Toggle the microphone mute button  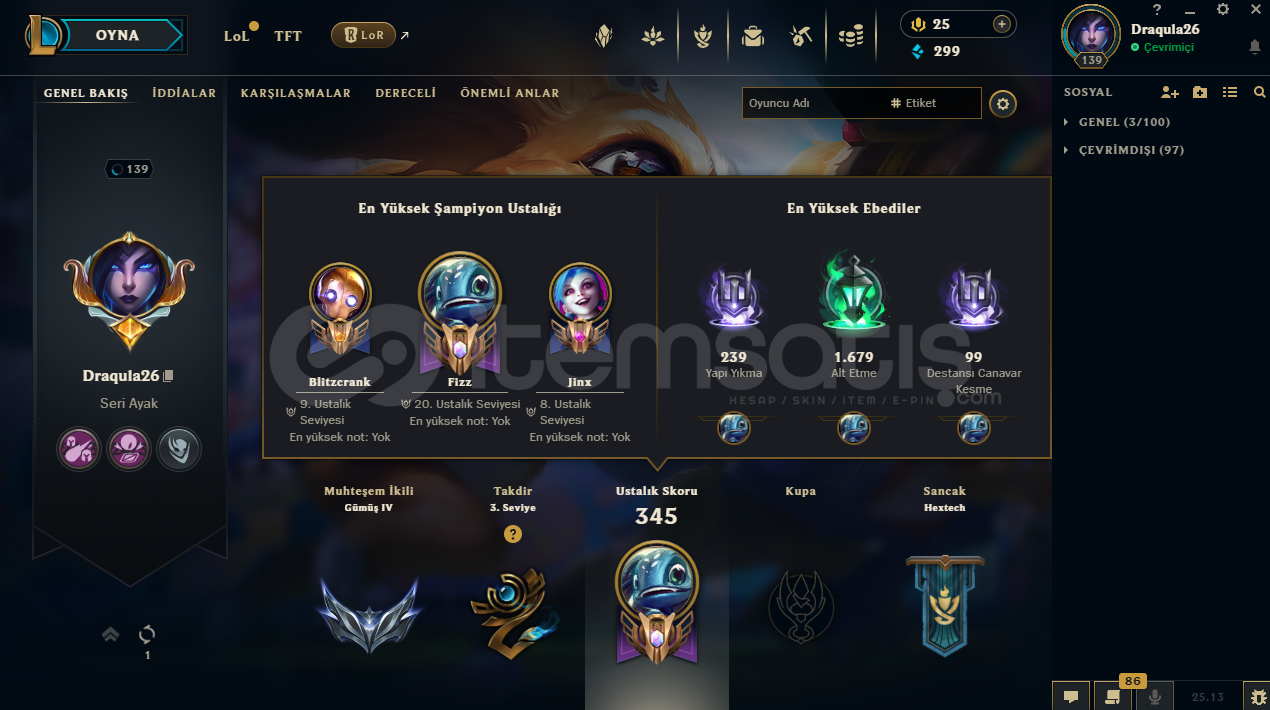click(x=1156, y=696)
